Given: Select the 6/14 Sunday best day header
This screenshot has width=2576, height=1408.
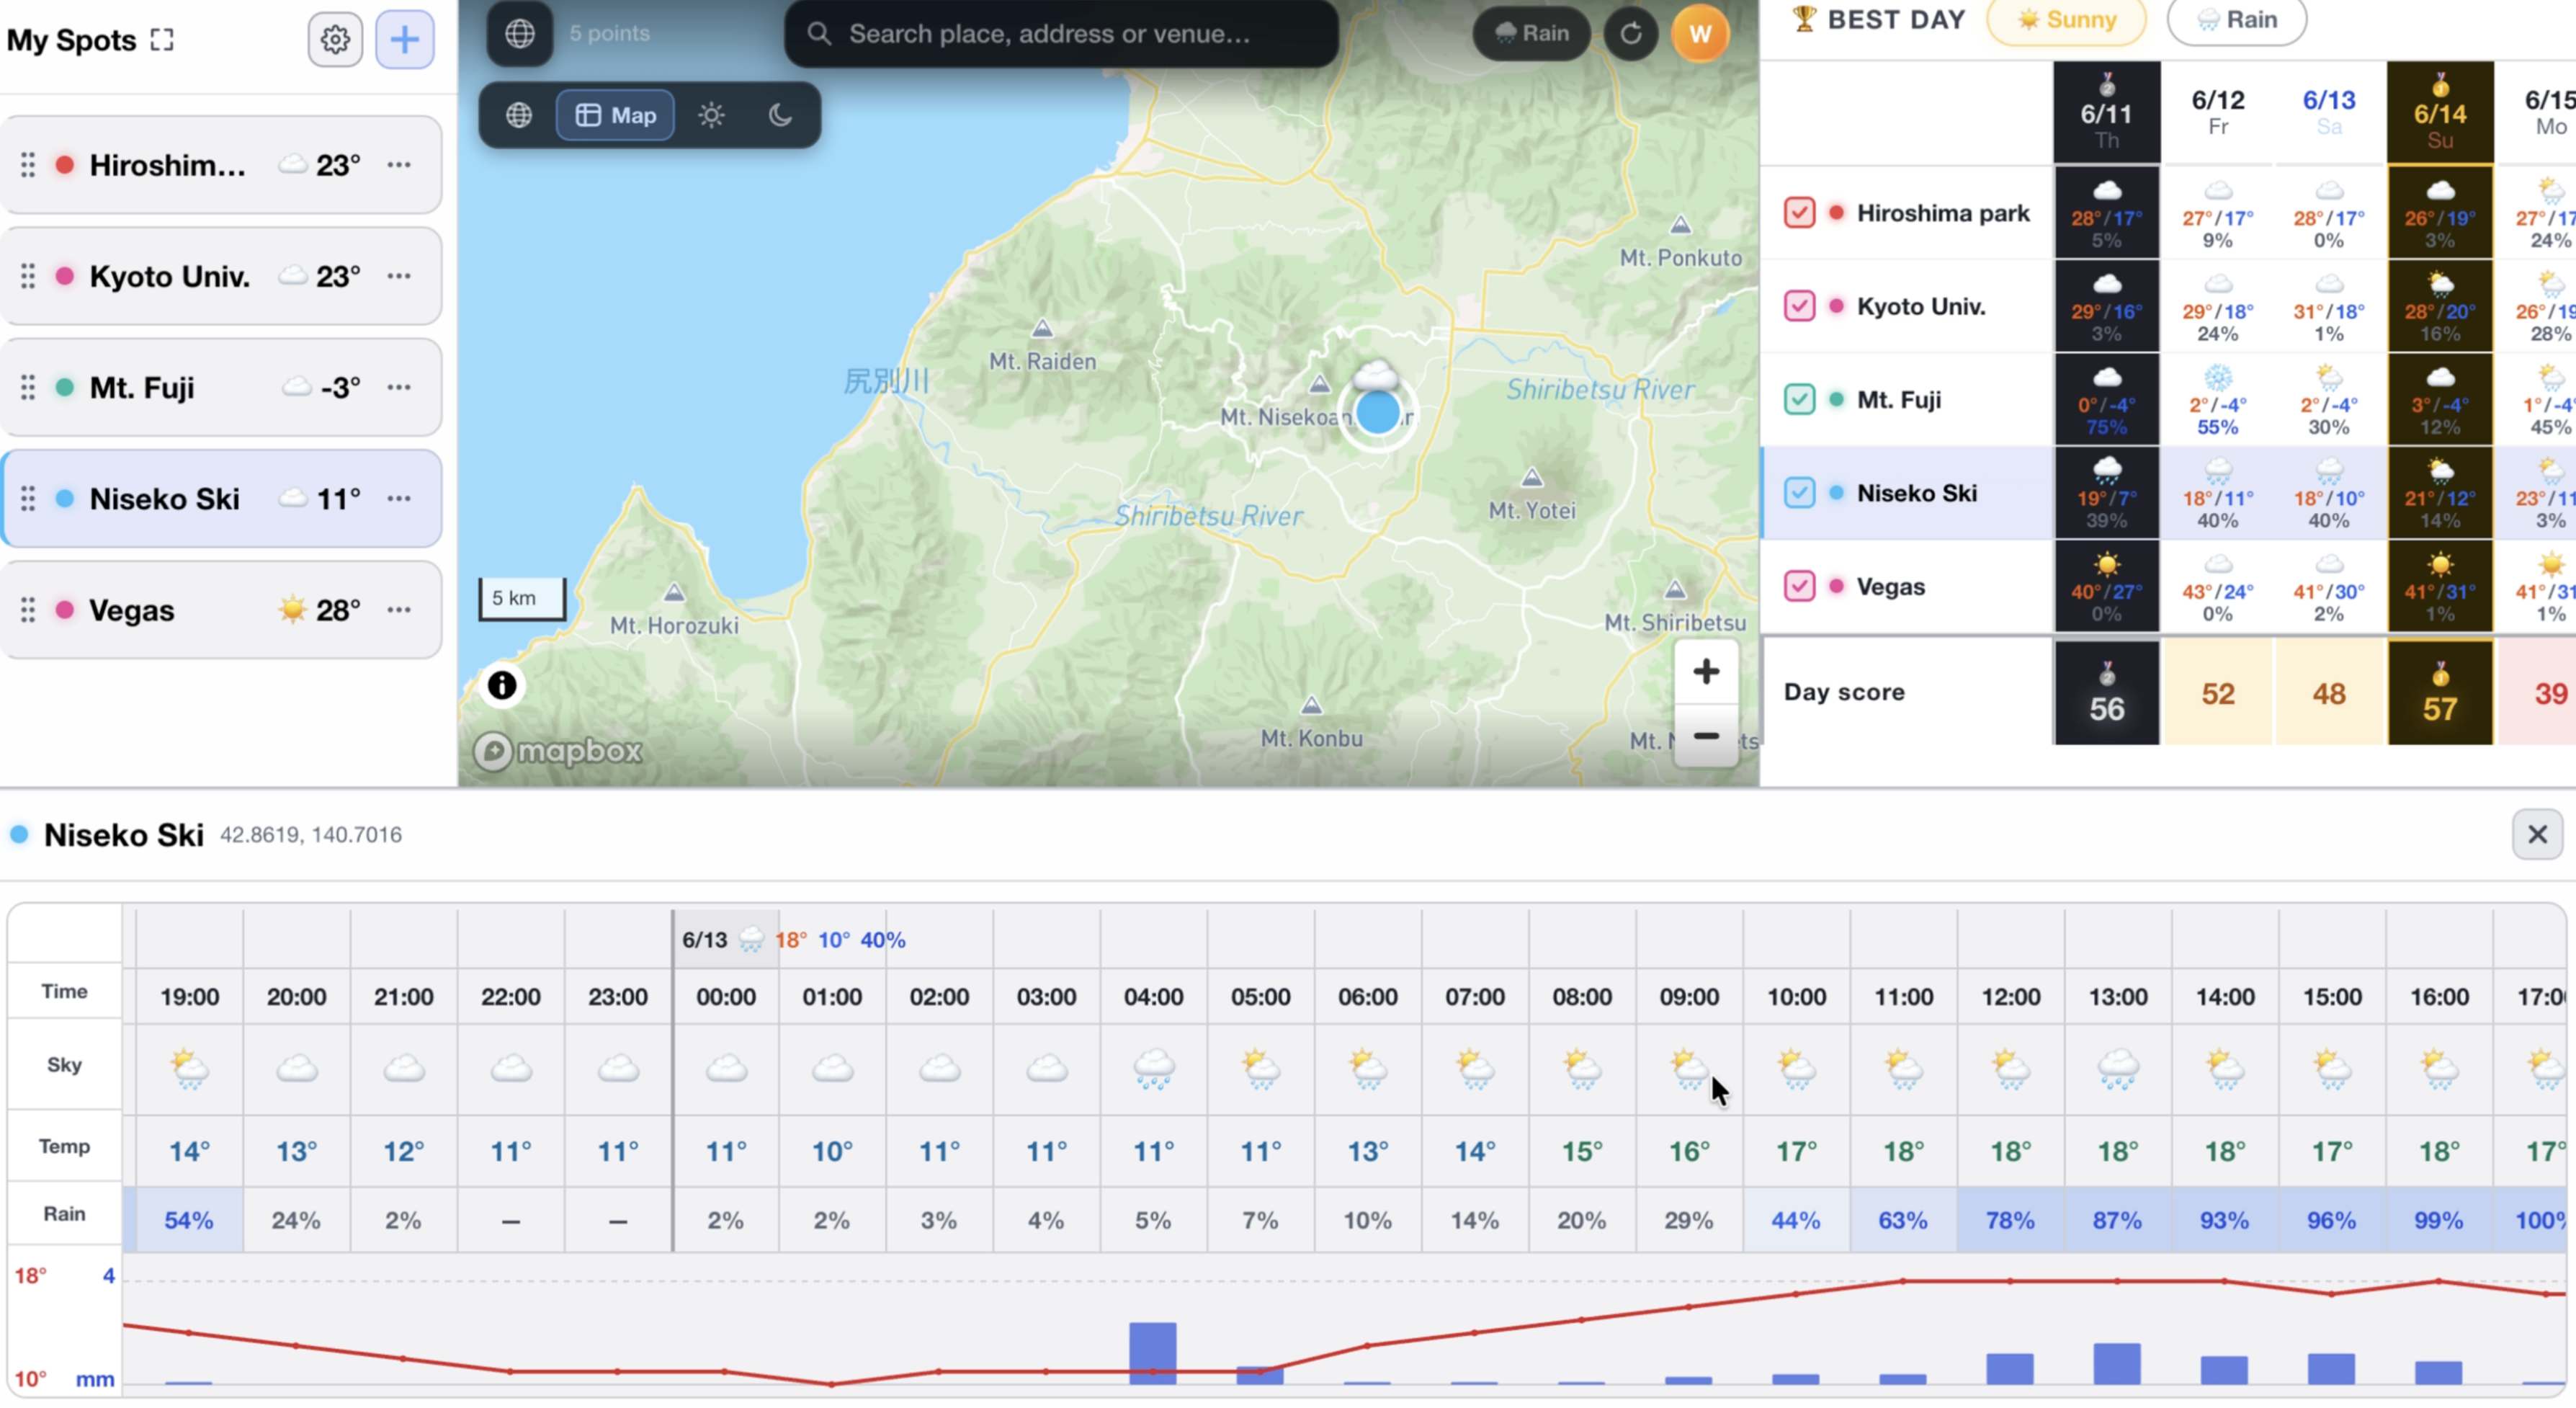Looking at the screenshot, I should [2440, 112].
